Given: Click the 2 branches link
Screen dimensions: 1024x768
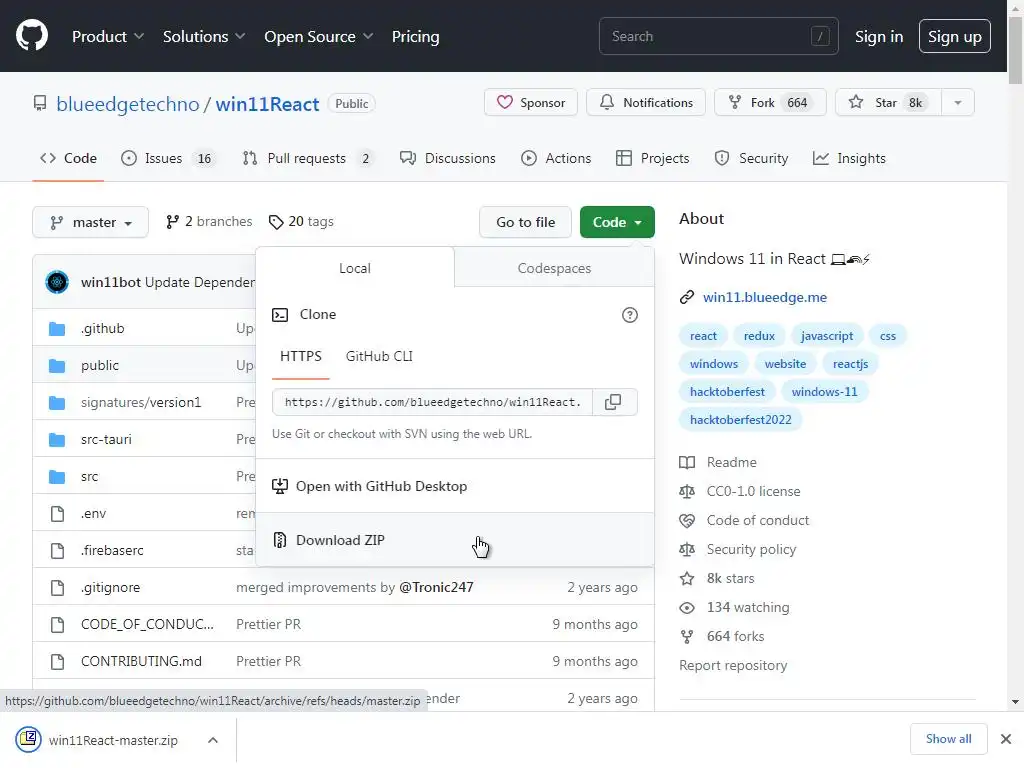Looking at the screenshot, I should pos(209,222).
